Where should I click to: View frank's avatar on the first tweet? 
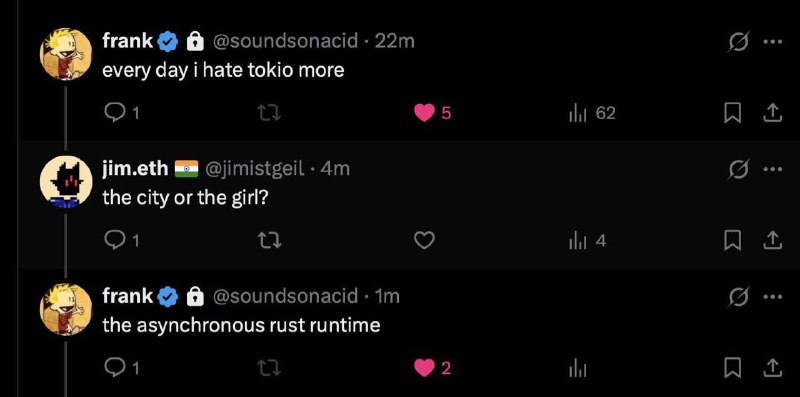click(66, 54)
